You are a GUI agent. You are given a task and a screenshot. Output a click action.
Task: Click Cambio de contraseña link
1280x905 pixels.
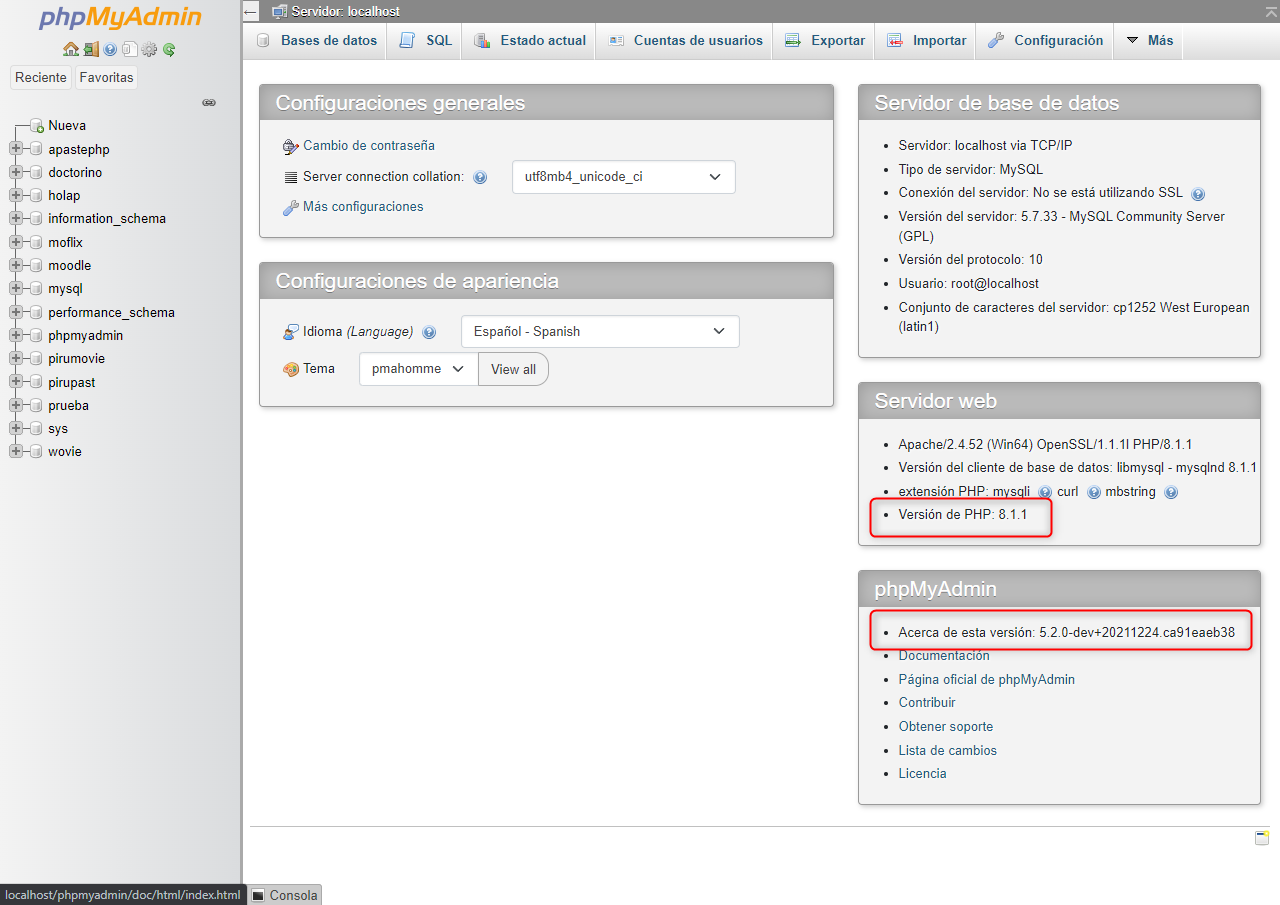pyautogui.click(x=369, y=146)
